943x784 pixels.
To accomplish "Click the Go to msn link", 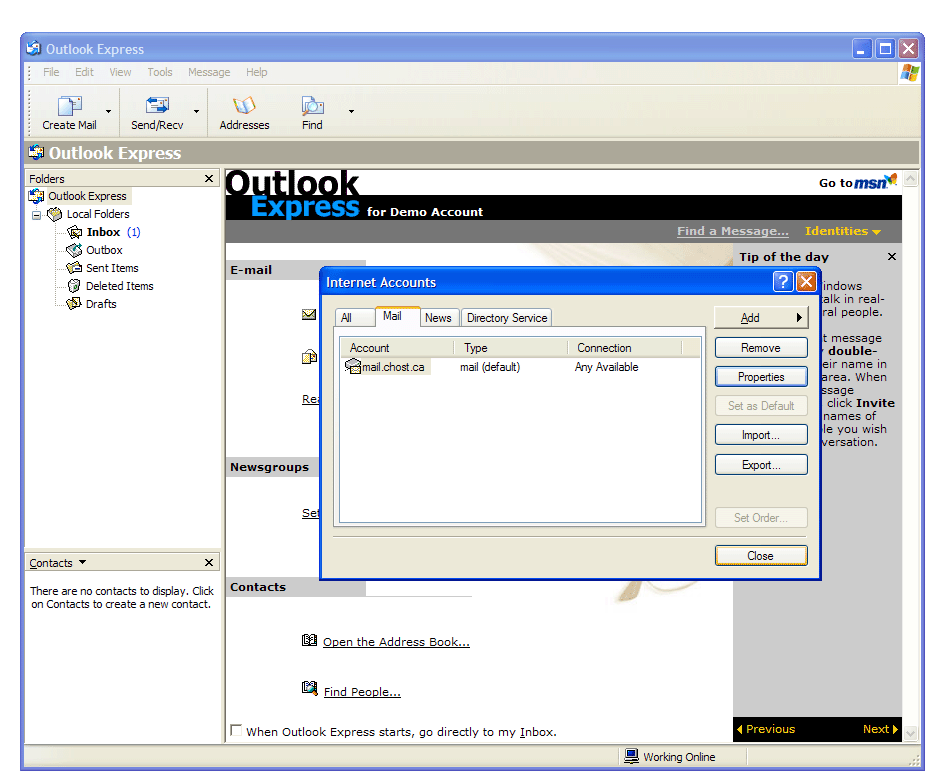I will point(858,182).
